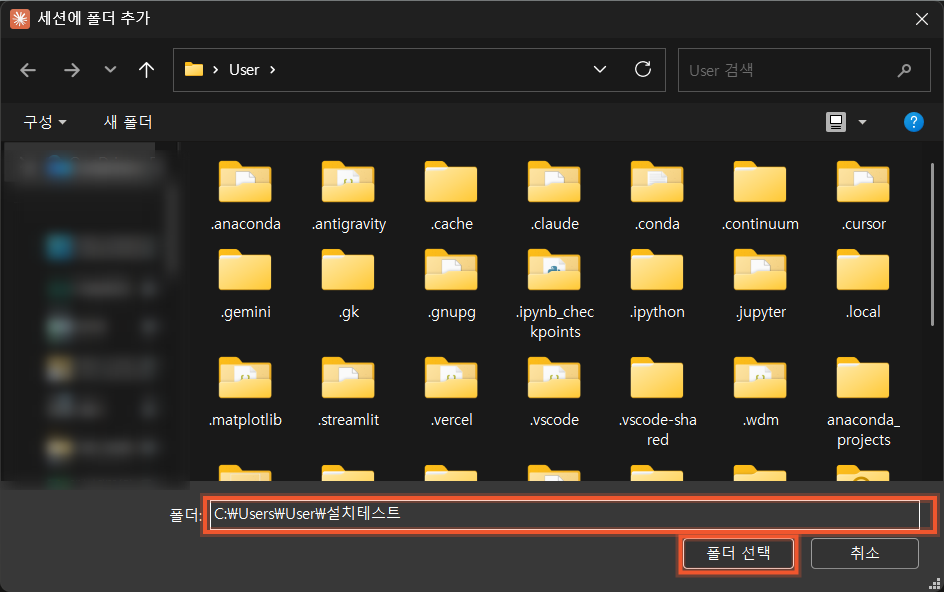Open the 구성 menu
Screen dimensions: 944x592
[45, 122]
